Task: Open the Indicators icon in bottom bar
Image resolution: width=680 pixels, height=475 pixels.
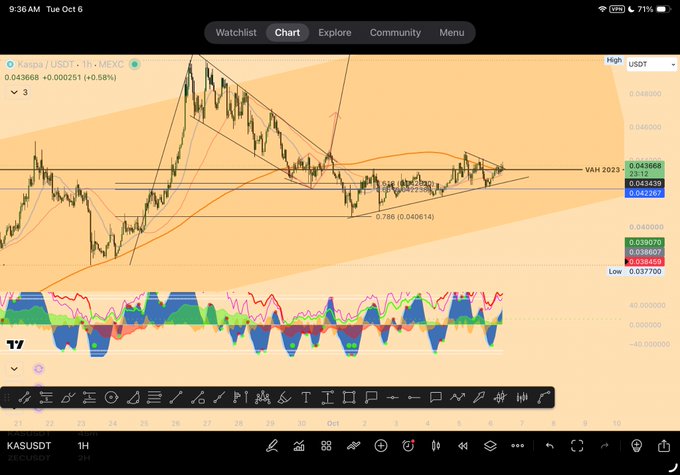Action: 299,446
